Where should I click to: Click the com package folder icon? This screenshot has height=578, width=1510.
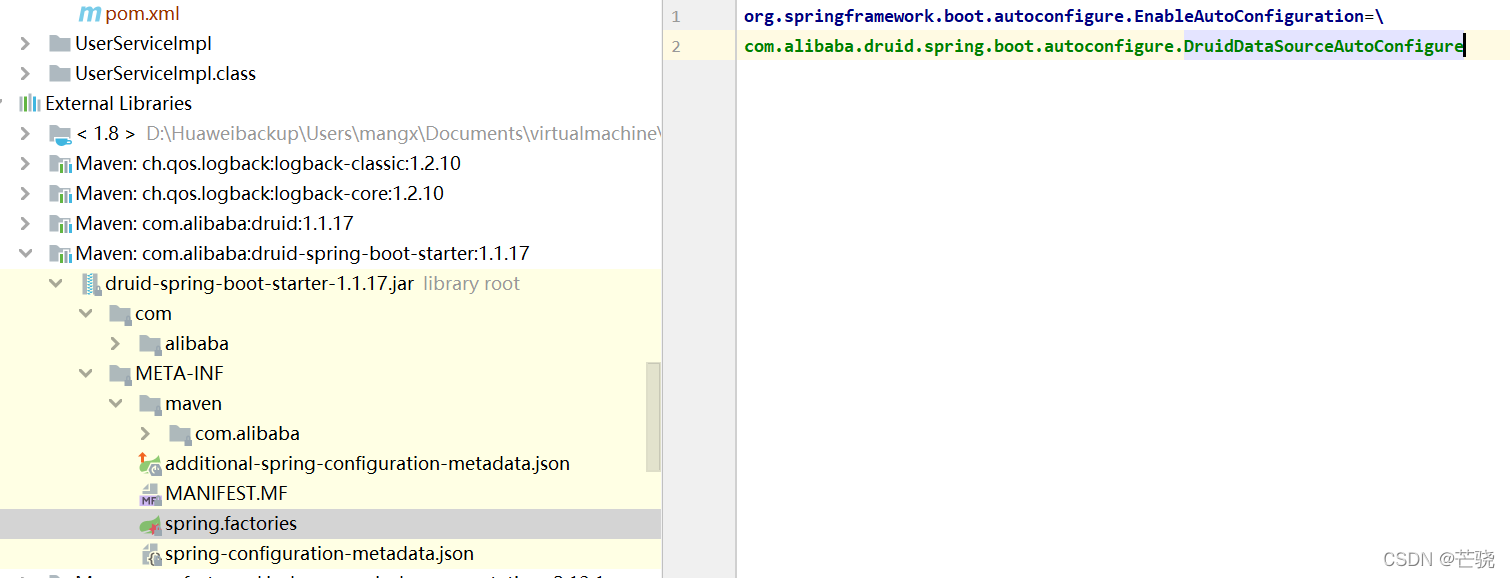pyautogui.click(x=120, y=314)
